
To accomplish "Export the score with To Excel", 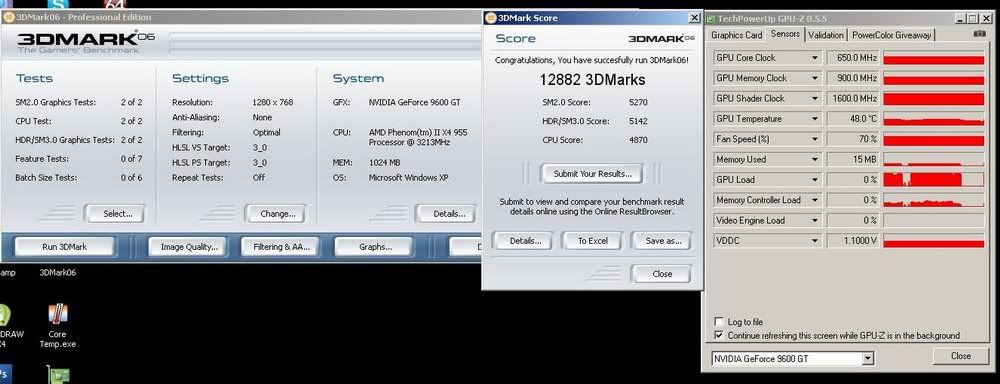I will tap(592, 241).
